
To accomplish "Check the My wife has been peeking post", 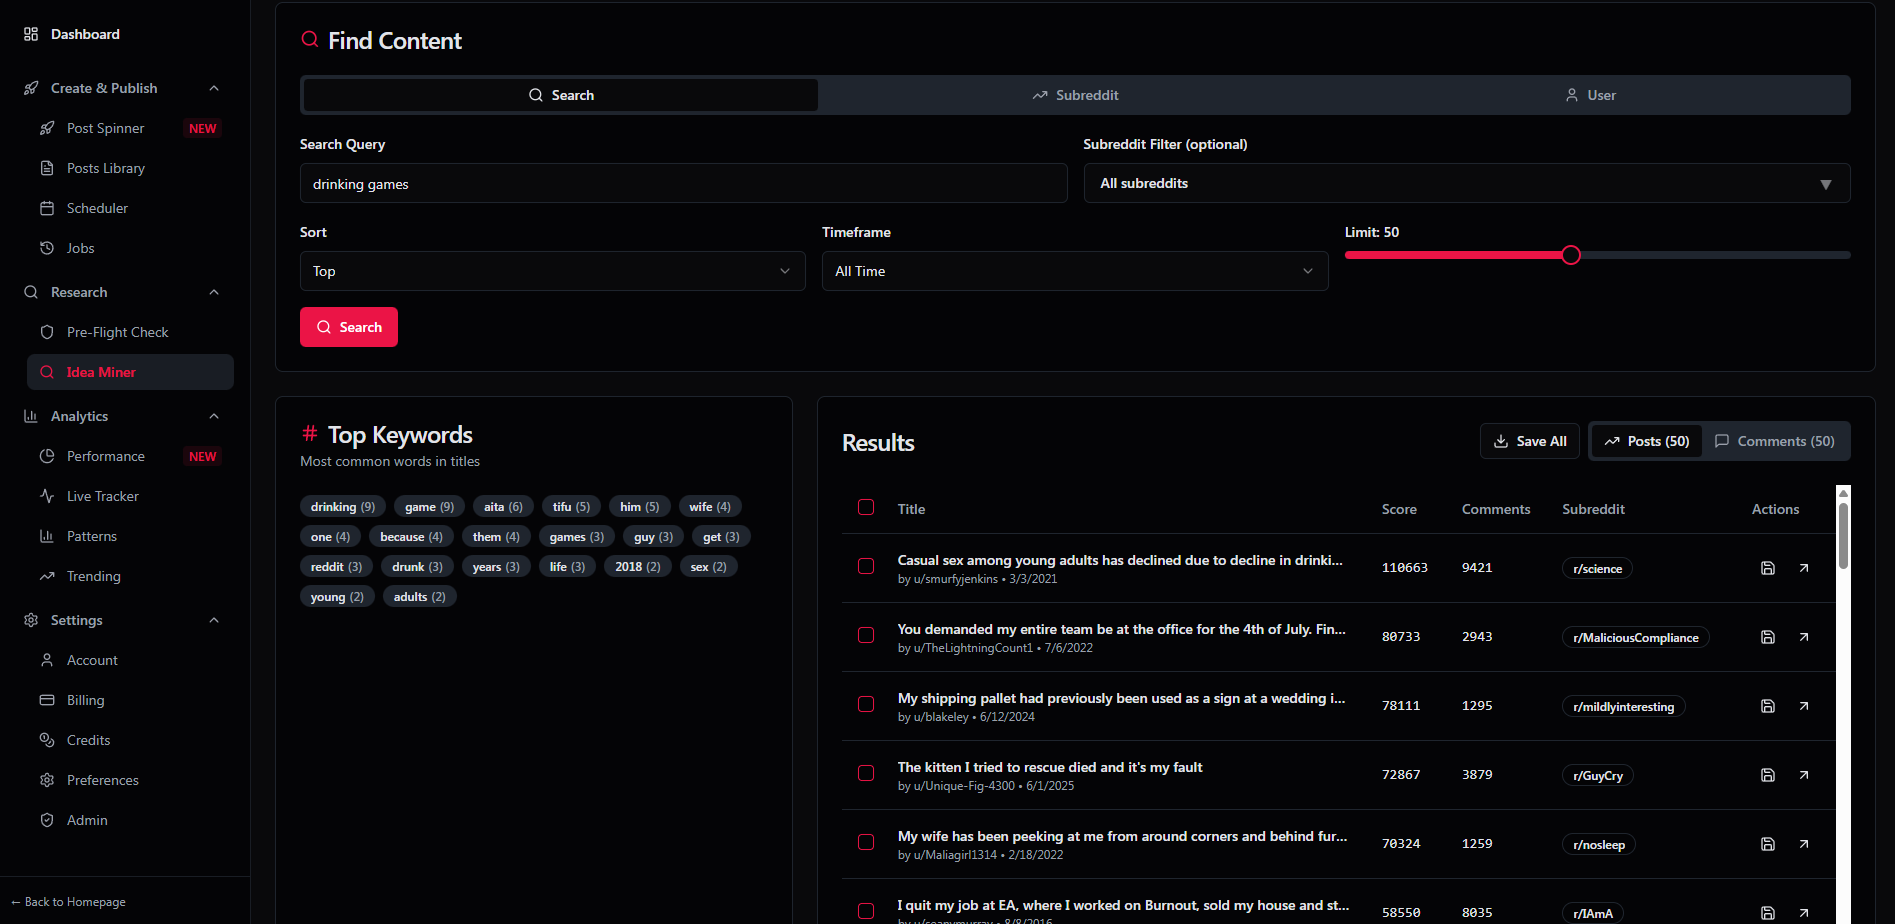I will pos(866,842).
